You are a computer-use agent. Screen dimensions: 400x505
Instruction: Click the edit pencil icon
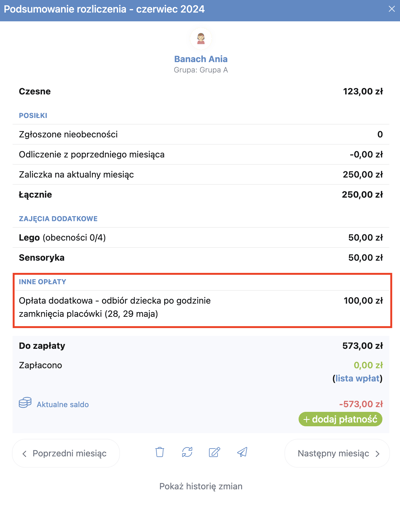point(214,452)
